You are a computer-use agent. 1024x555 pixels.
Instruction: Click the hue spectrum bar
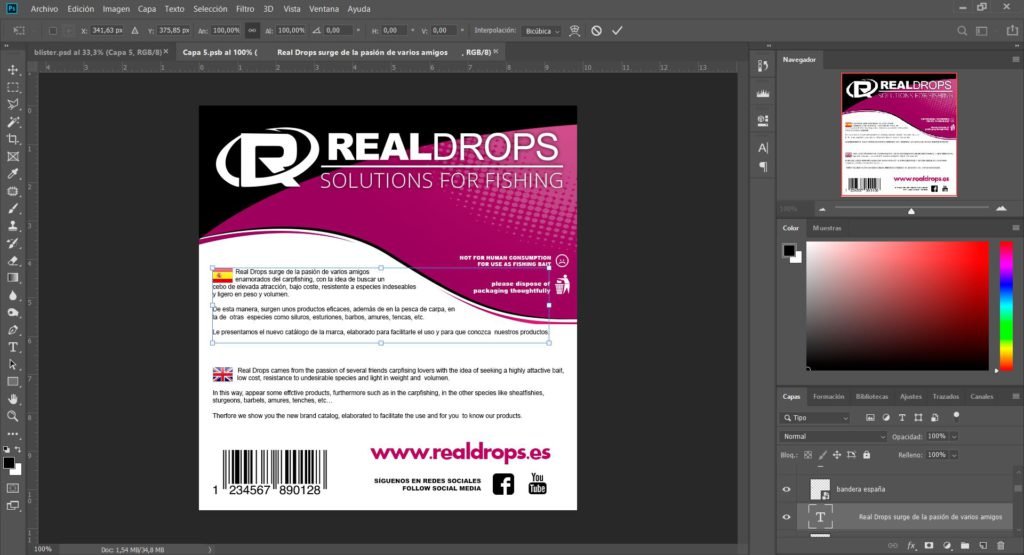tap(1006, 306)
